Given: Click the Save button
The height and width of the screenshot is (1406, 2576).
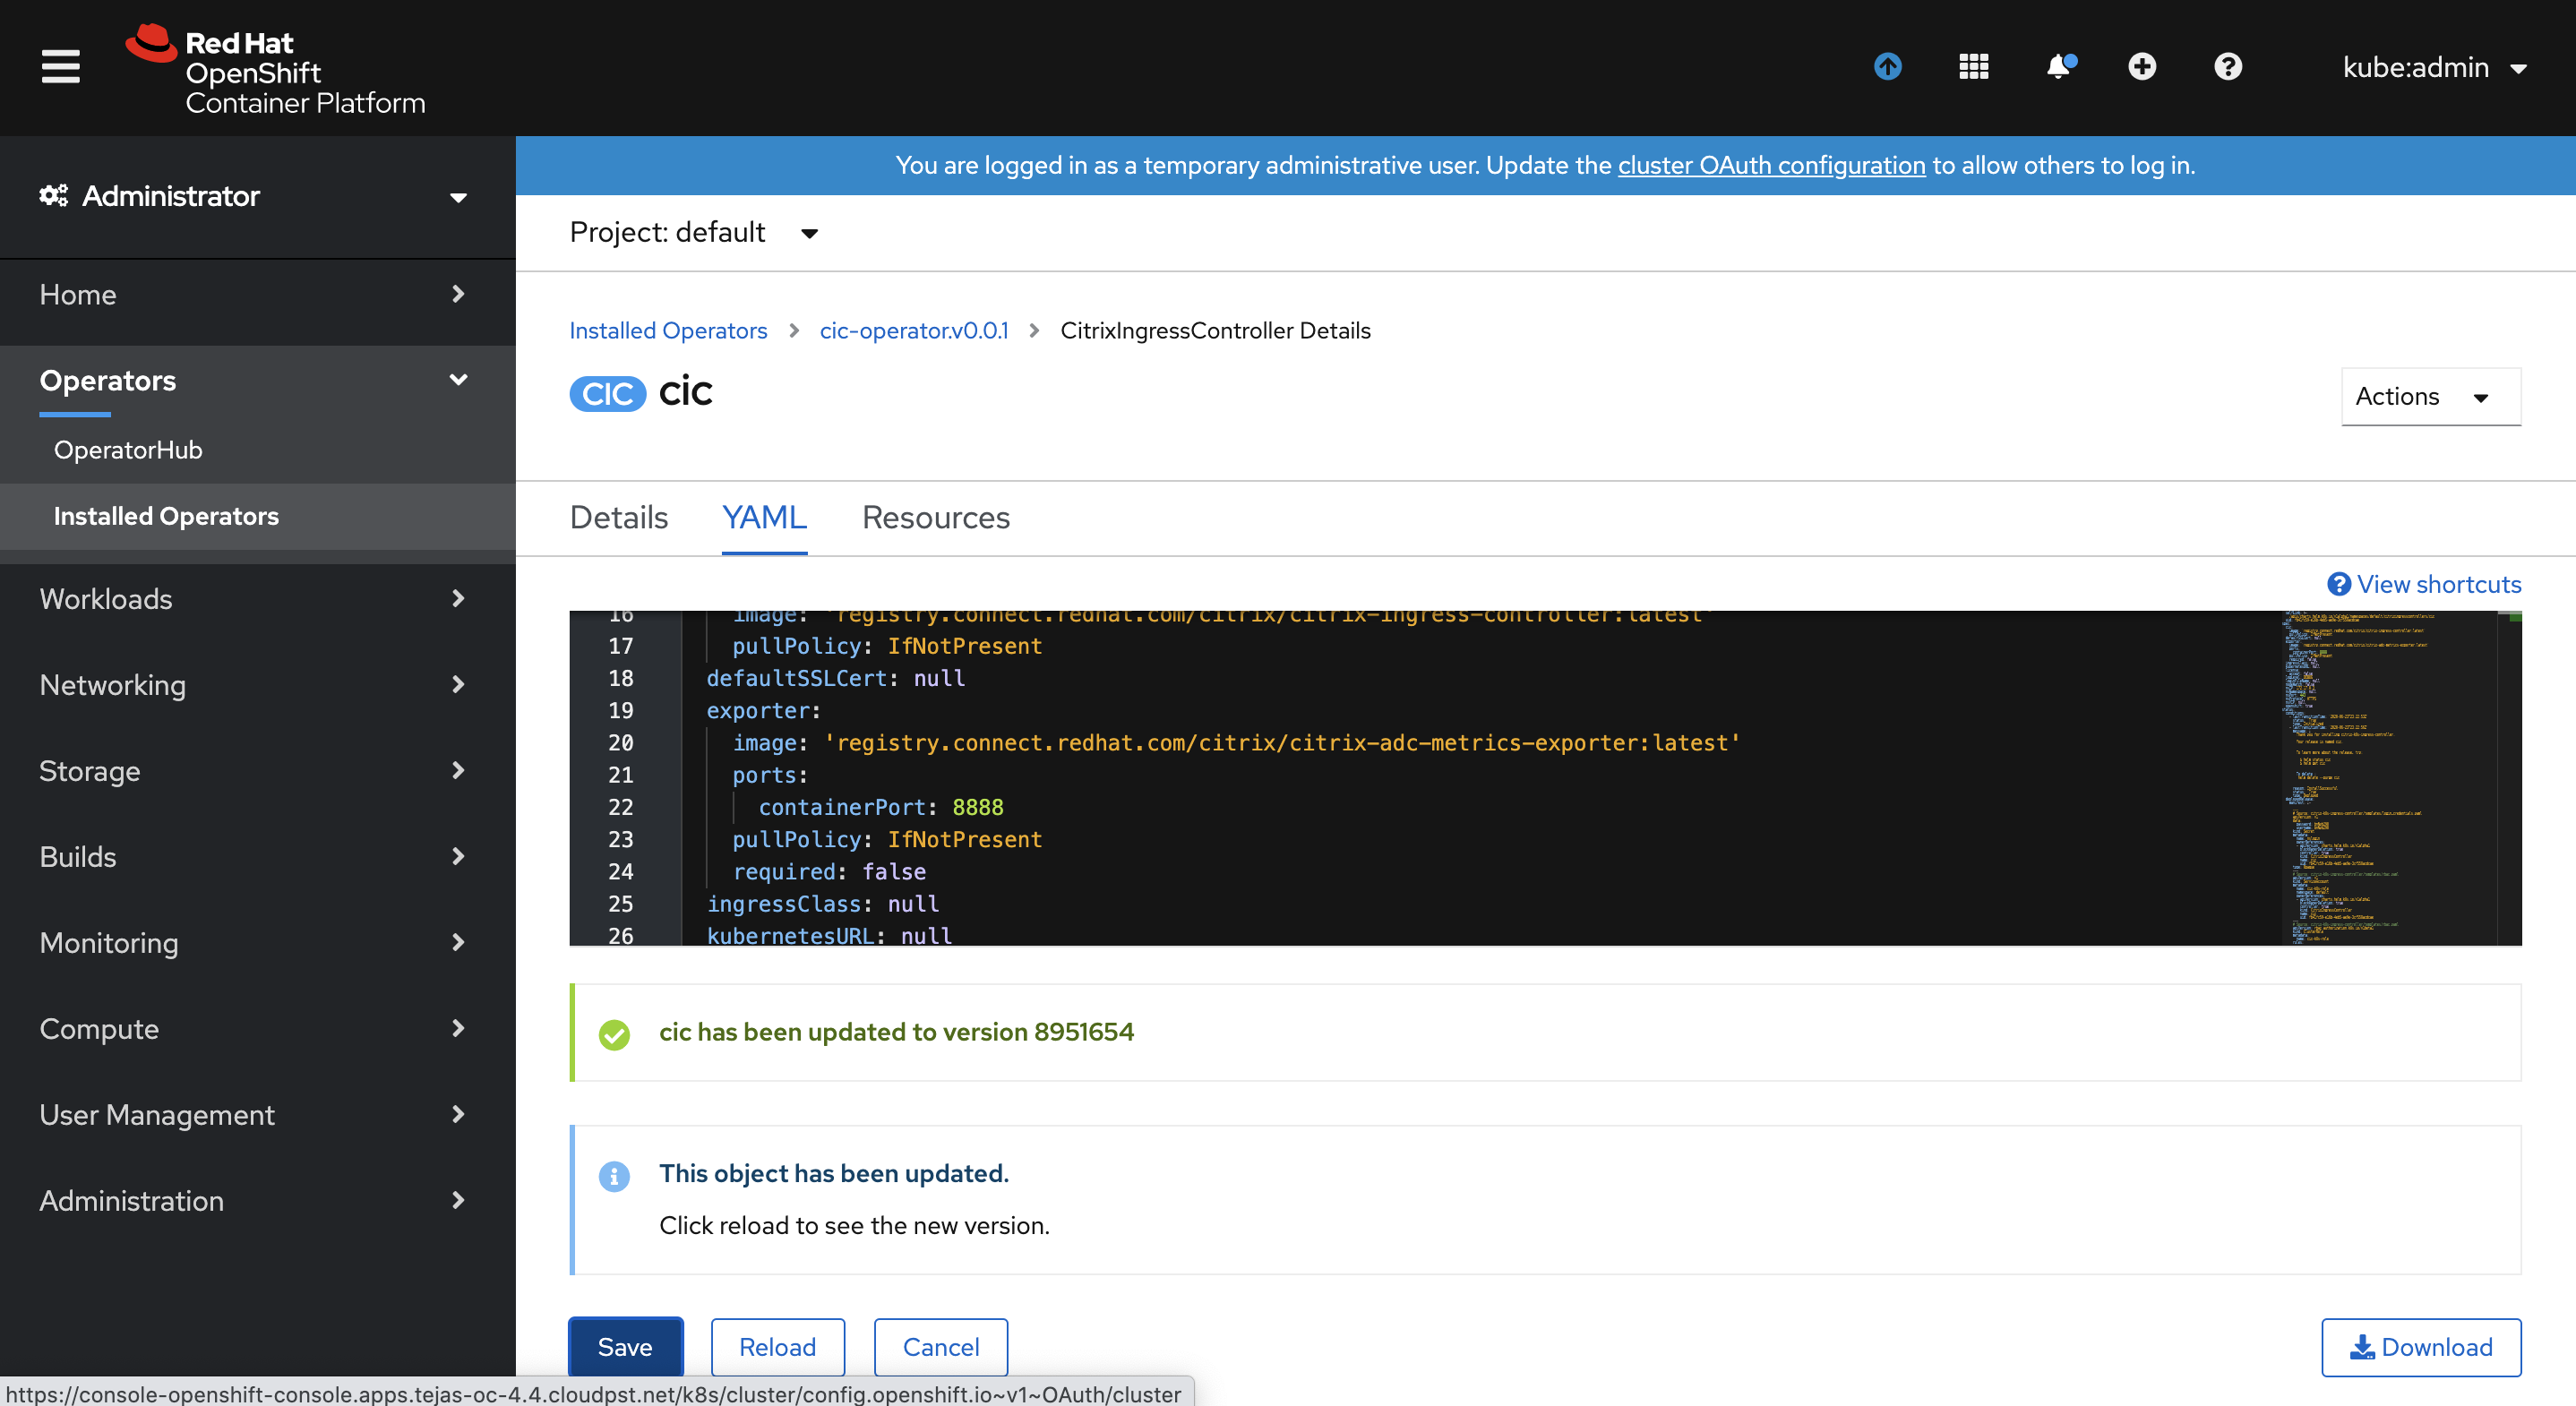Looking at the screenshot, I should tap(625, 1347).
